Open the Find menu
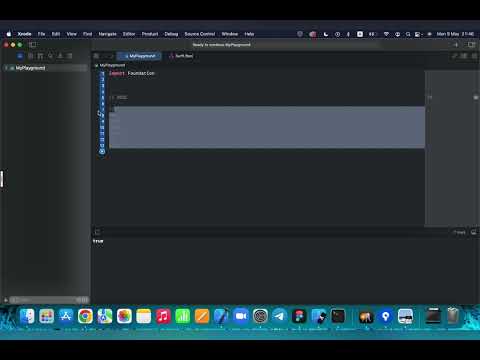 point(87,34)
